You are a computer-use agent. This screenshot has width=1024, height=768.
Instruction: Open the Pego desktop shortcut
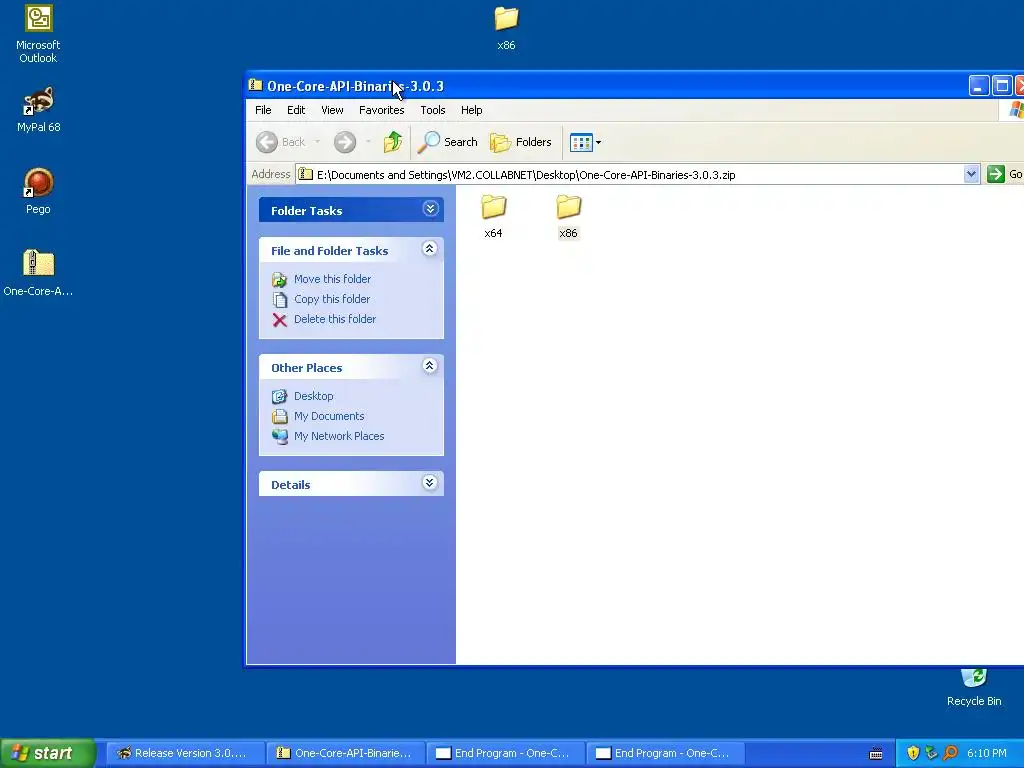click(x=39, y=191)
